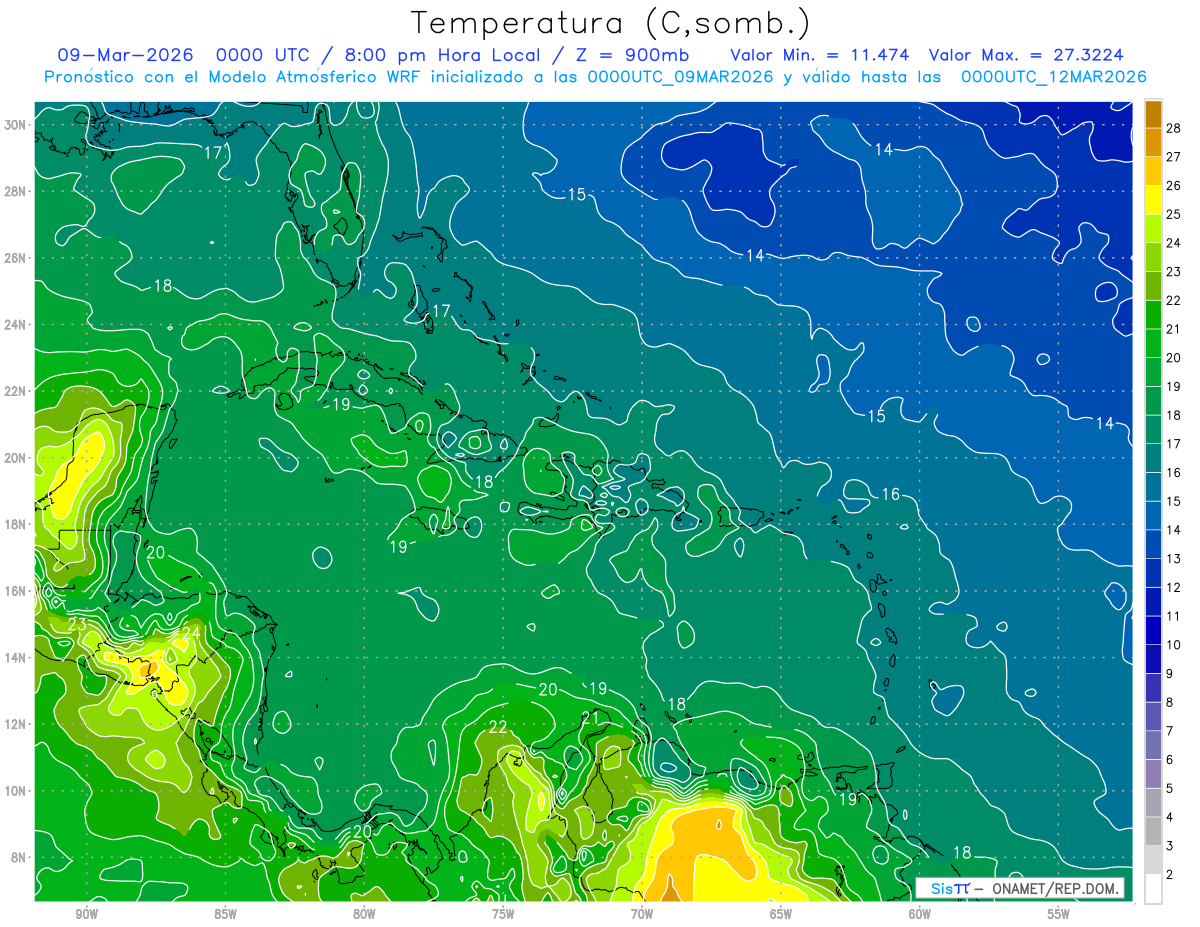Click the 90W longitude axis label
This screenshot has height=927, width=1200.
click(86, 915)
